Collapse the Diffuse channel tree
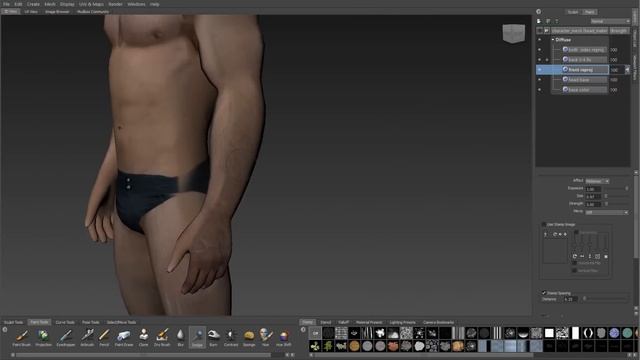 click(x=553, y=40)
